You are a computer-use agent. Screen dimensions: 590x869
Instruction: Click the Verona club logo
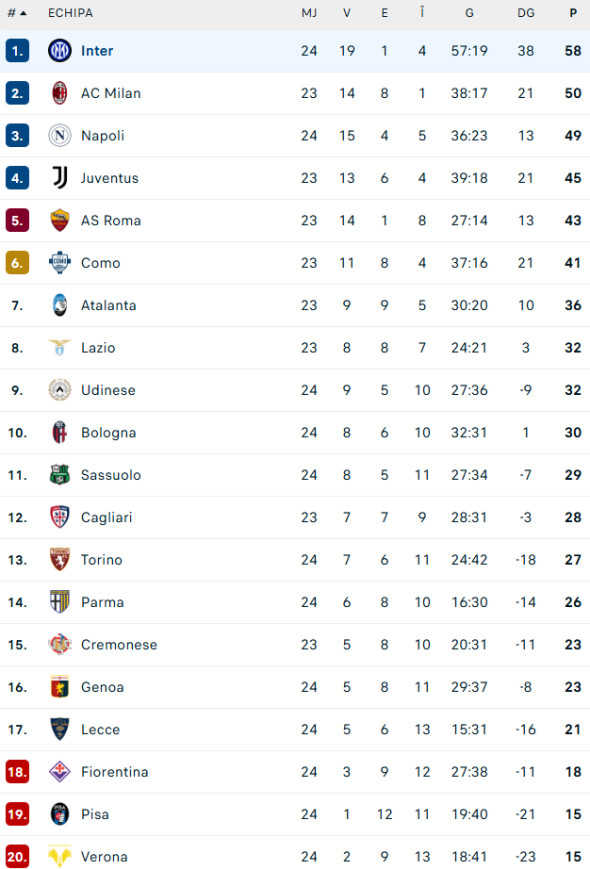(x=59, y=857)
